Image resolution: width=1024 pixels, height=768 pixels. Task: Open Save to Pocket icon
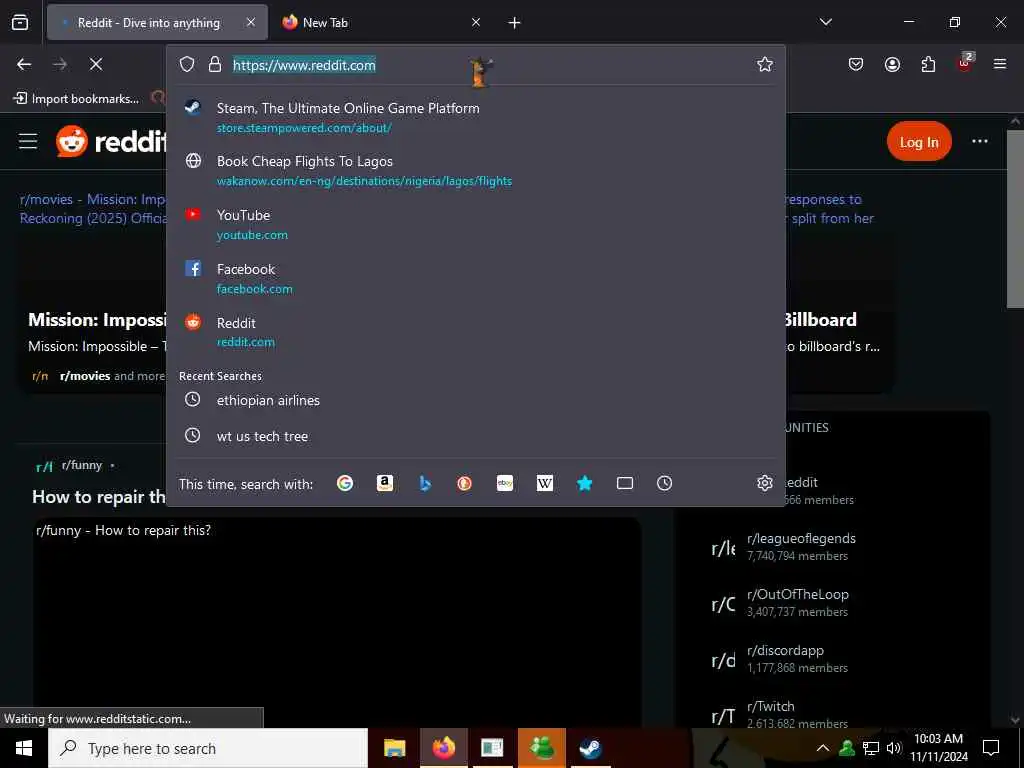pos(856,64)
